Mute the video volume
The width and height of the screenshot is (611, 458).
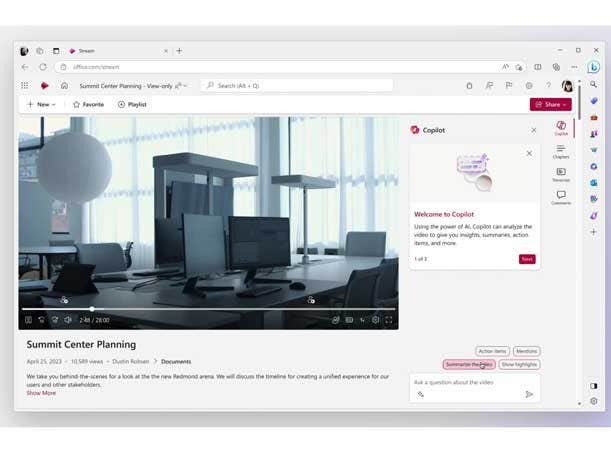pos(68,320)
